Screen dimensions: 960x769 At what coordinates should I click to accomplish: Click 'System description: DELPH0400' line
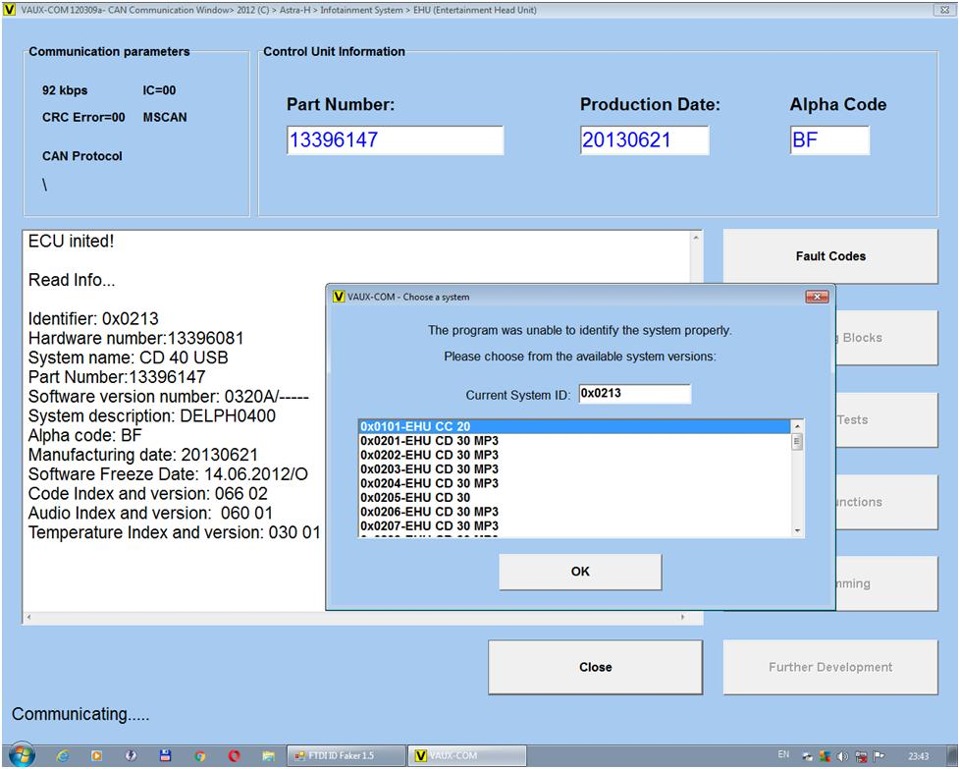click(152, 416)
